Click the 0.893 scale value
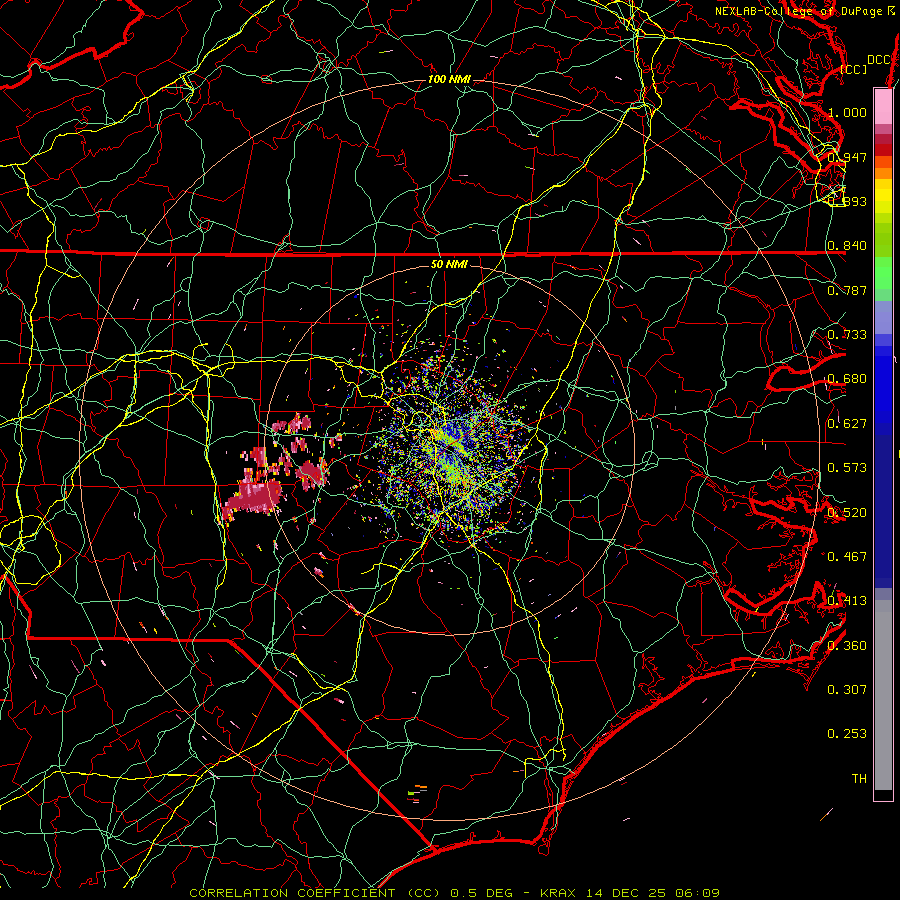The height and width of the screenshot is (900, 900). pyautogui.click(x=847, y=201)
